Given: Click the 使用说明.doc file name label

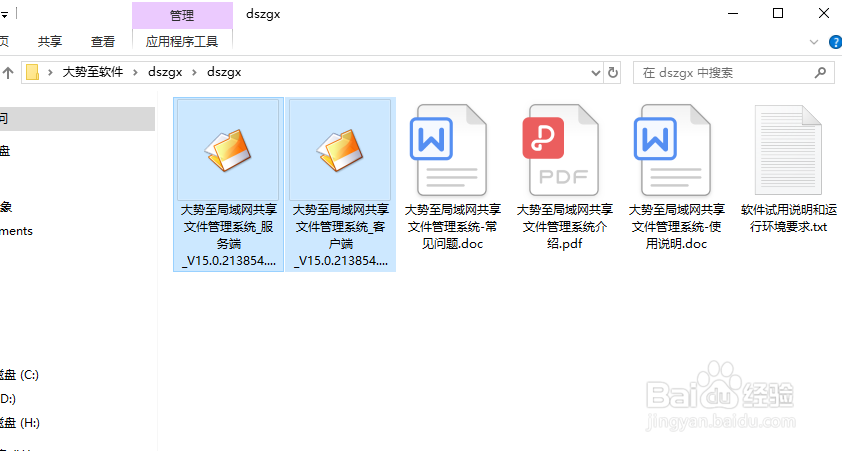Looking at the screenshot, I should pyautogui.click(x=676, y=227).
